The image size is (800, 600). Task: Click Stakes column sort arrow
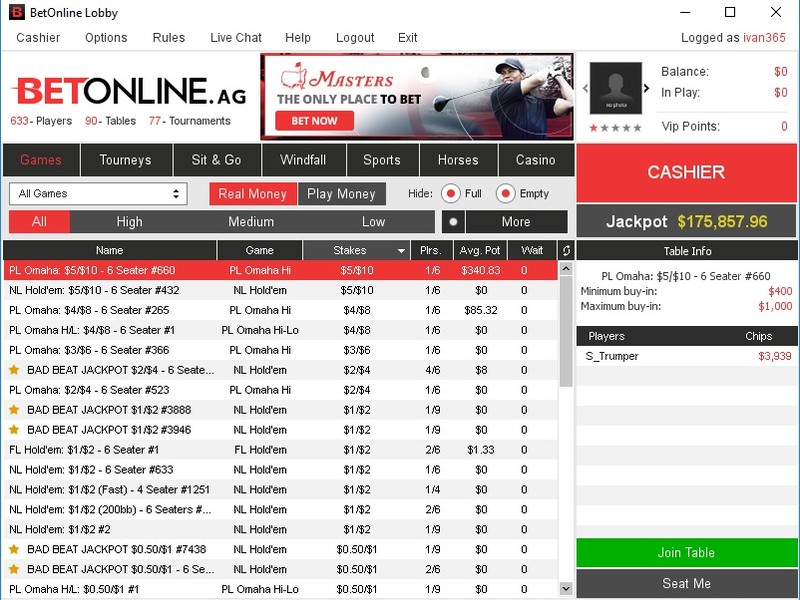pyautogui.click(x=401, y=251)
